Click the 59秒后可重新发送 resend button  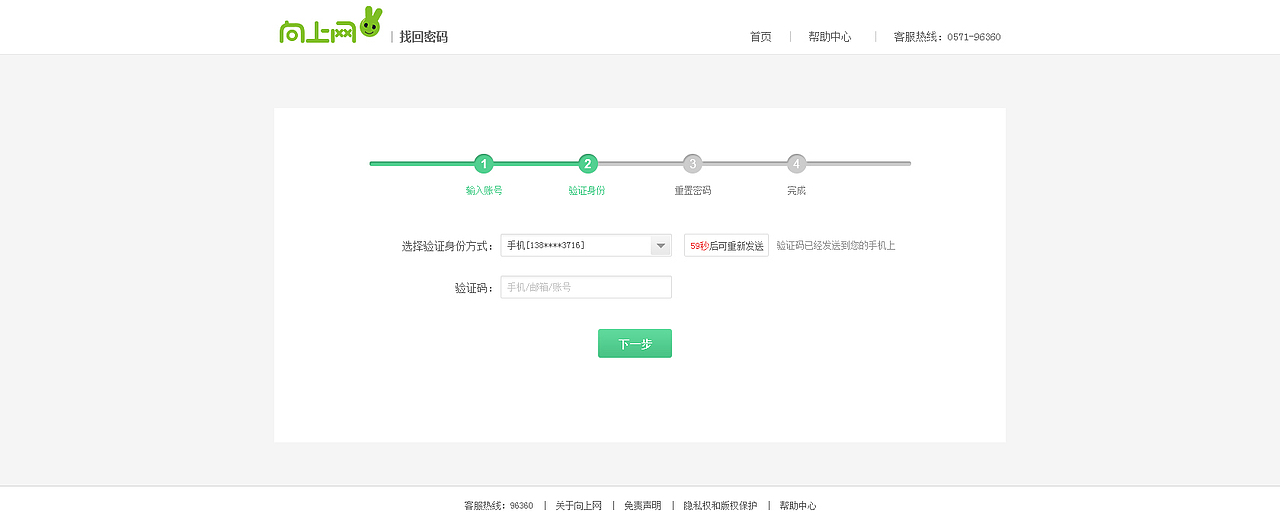click(726, 245)
